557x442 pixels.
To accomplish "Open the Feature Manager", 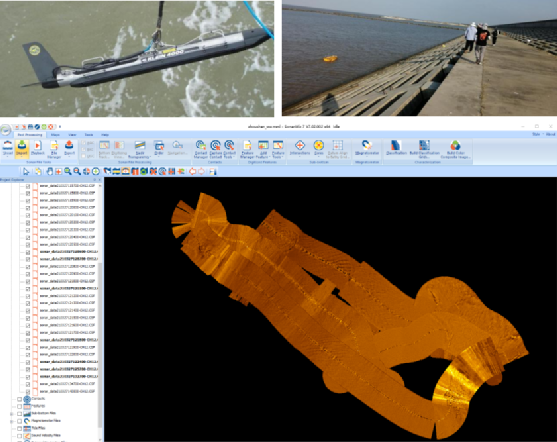I will click(247, 149).
